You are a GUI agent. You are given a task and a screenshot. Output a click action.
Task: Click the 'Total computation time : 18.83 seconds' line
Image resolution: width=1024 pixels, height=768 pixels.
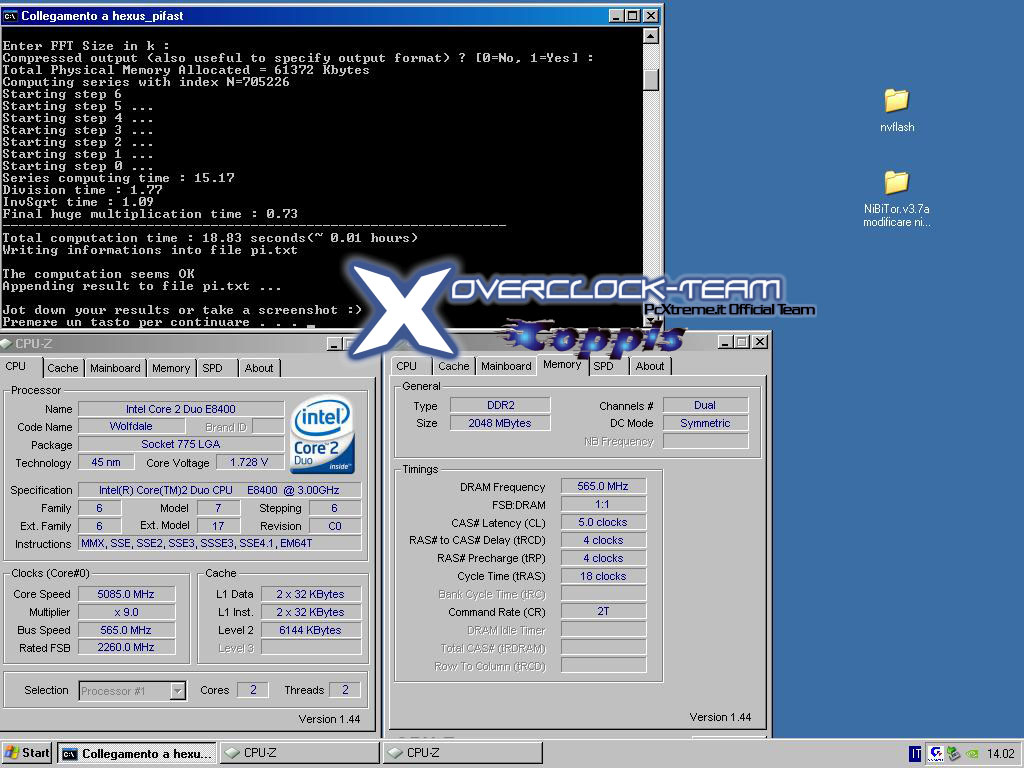click(x=210, y=238)
